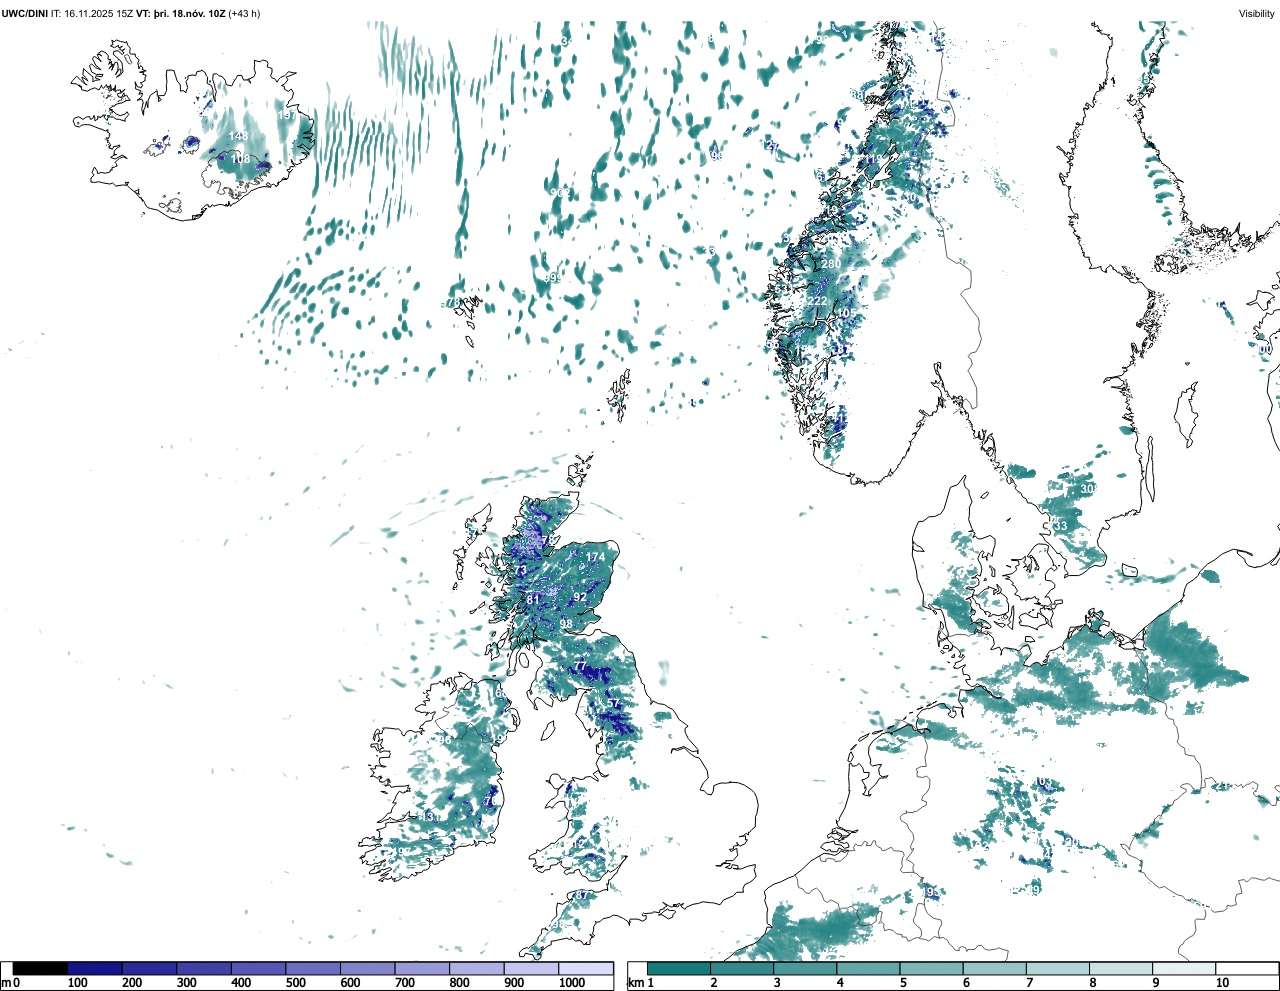Click the initial time '16.11.2025 15Z'
The image size is (1280, 991).
tap(100, 13)
